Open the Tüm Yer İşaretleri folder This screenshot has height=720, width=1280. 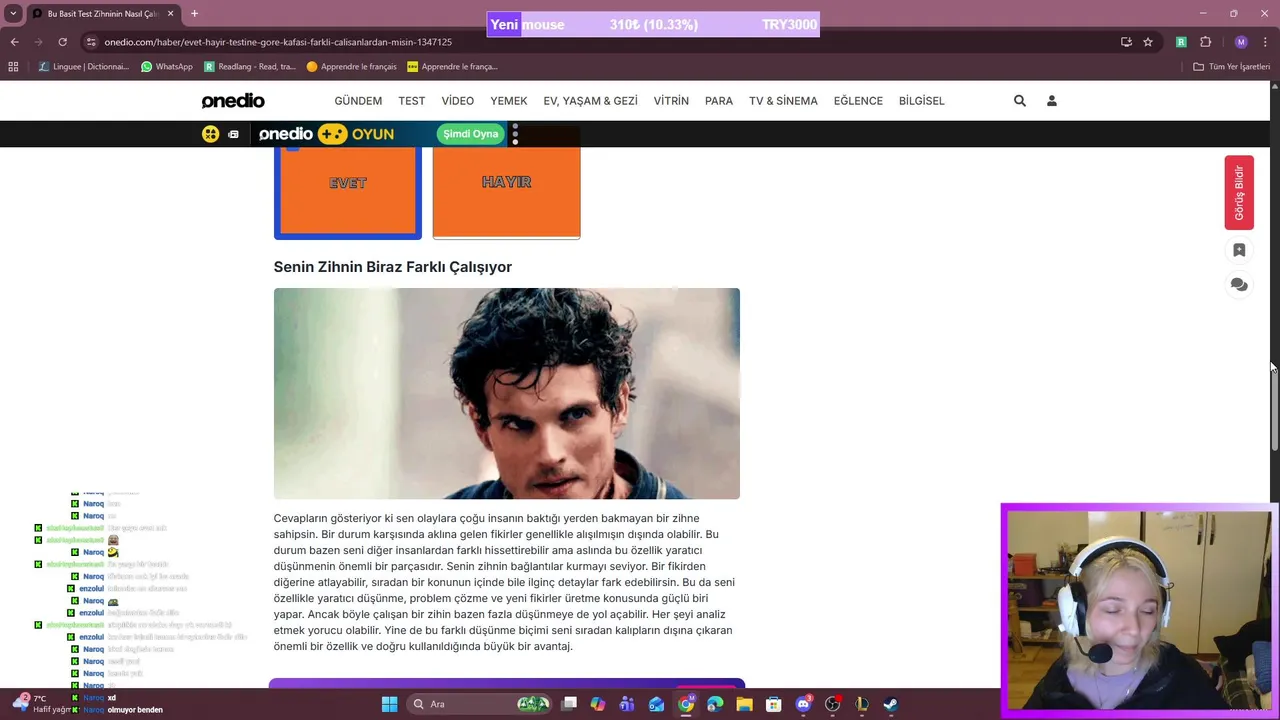click(x=1231, y=67)
